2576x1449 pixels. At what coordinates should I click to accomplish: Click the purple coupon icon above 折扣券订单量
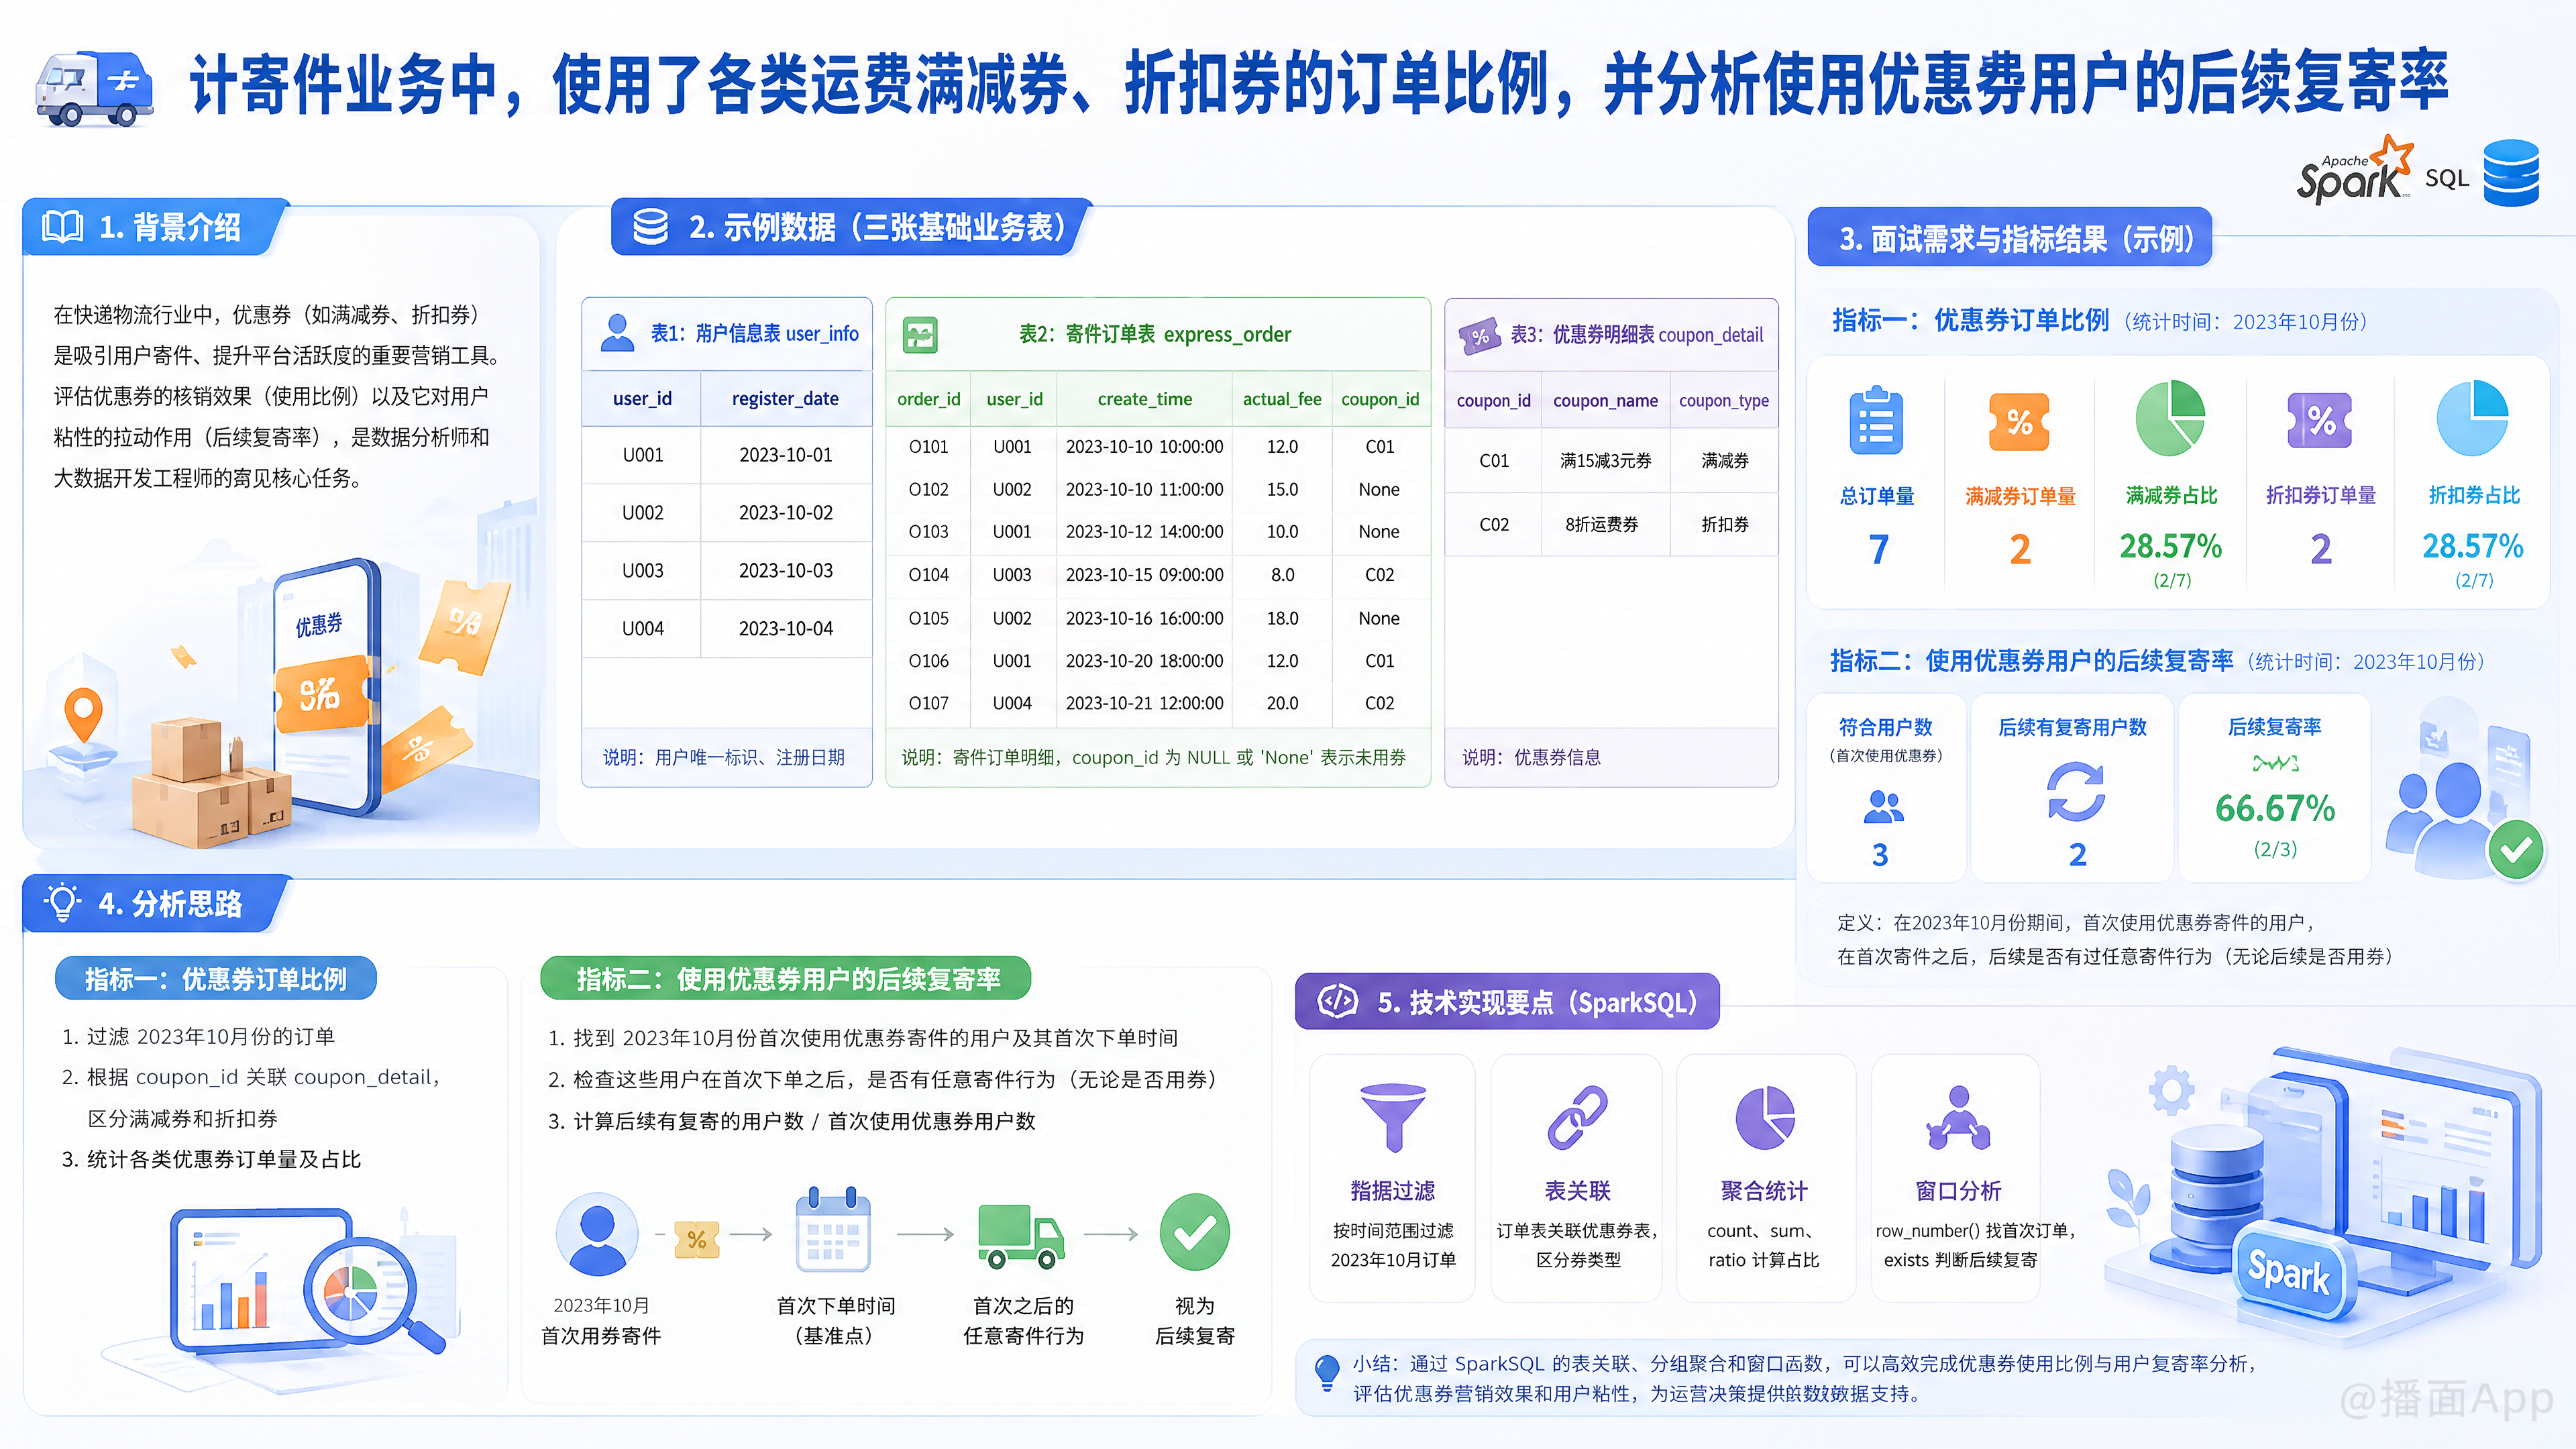pyautogui.click(x=2319, y=420)
